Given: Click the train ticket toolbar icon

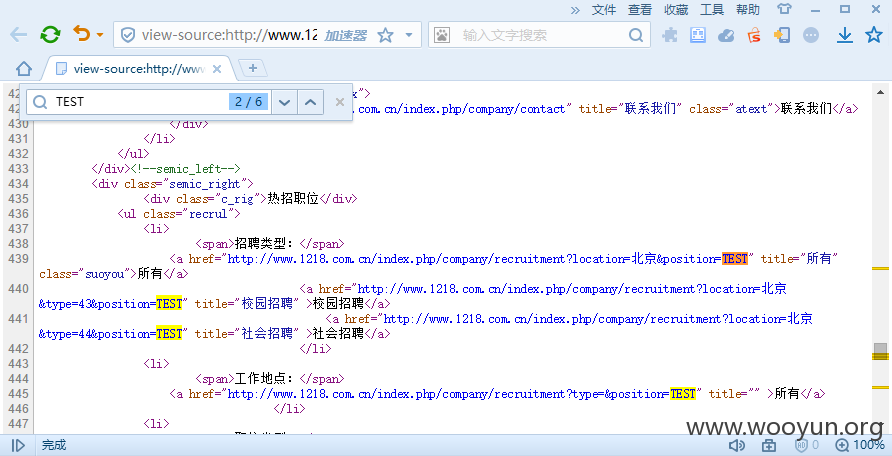Looking at the screenshot, I should [698, 35].
